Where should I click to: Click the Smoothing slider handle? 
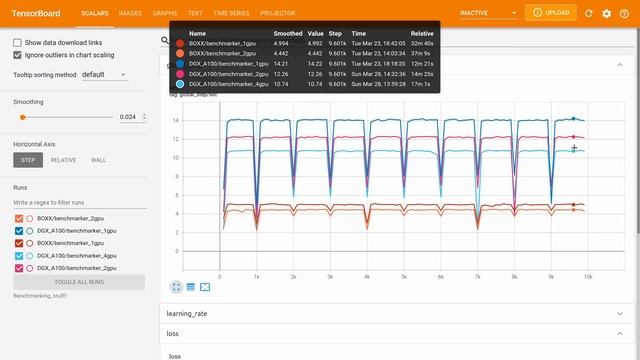(23, 117)
